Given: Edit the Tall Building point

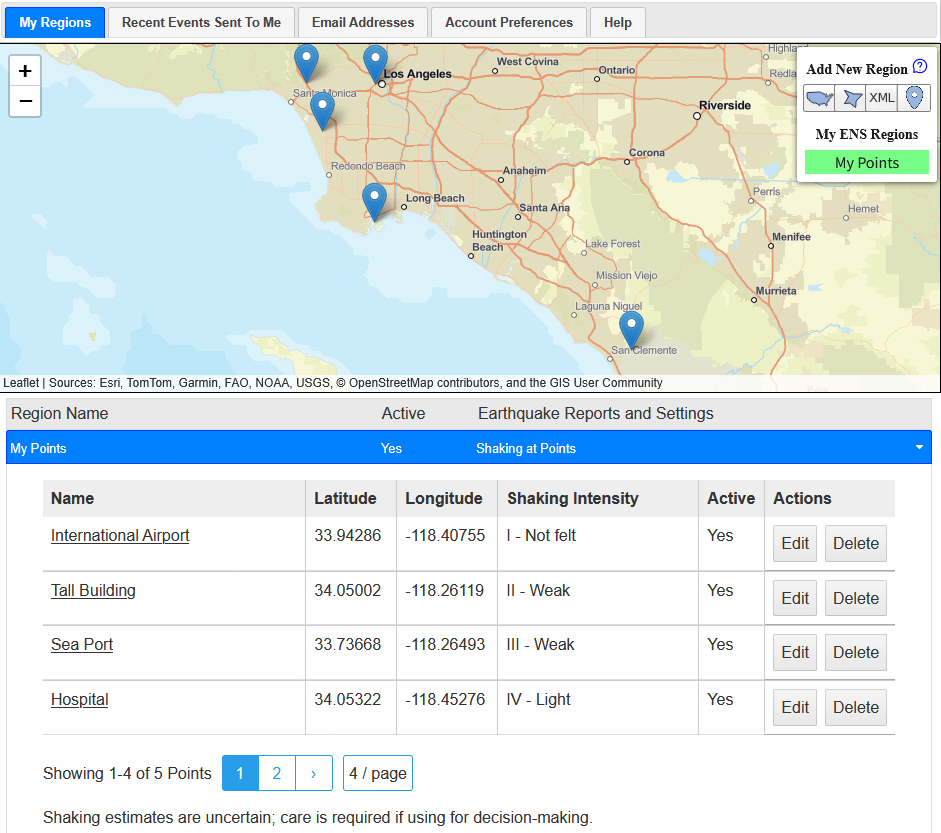Looking at the screenshot, I should pos(795,598).
